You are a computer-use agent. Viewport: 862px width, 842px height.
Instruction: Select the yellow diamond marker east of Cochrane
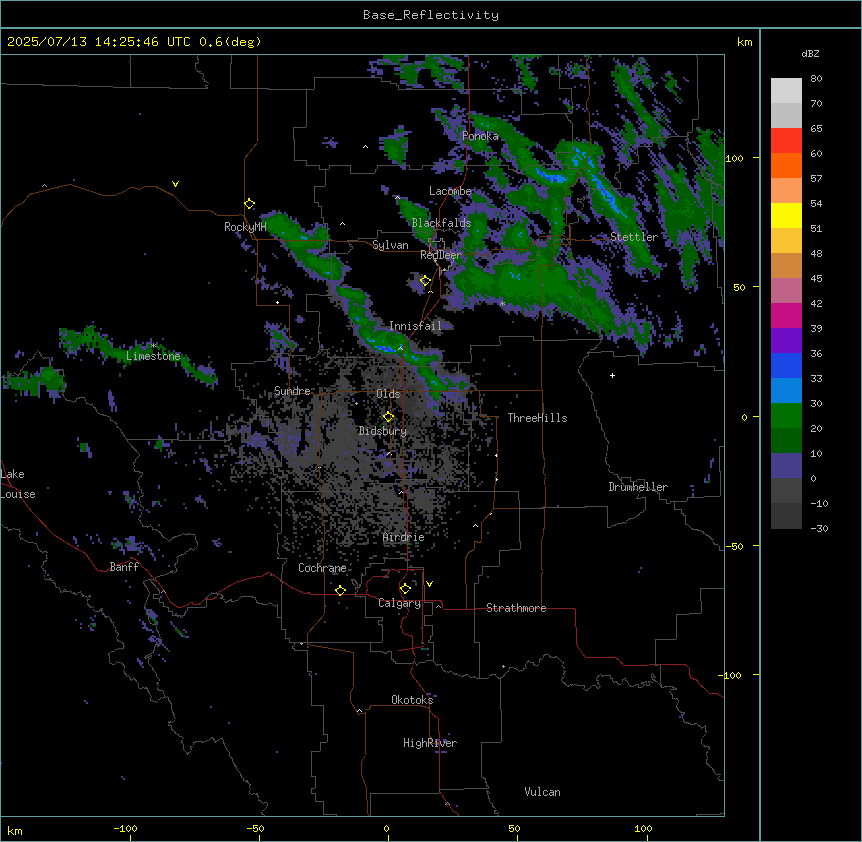(340, 590)
